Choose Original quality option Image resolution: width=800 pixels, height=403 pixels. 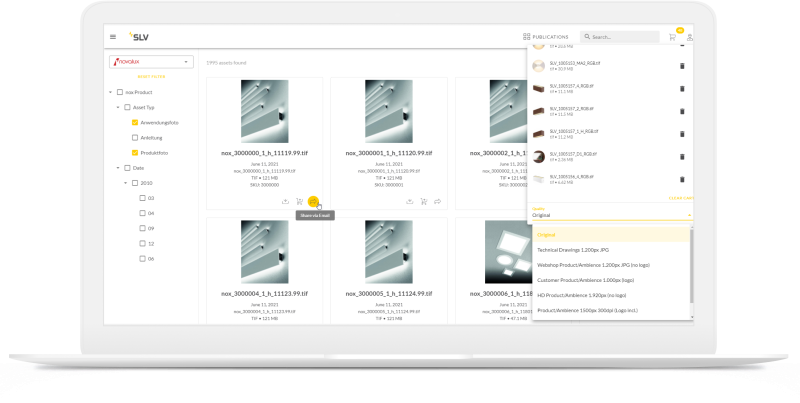coord(611,235)
